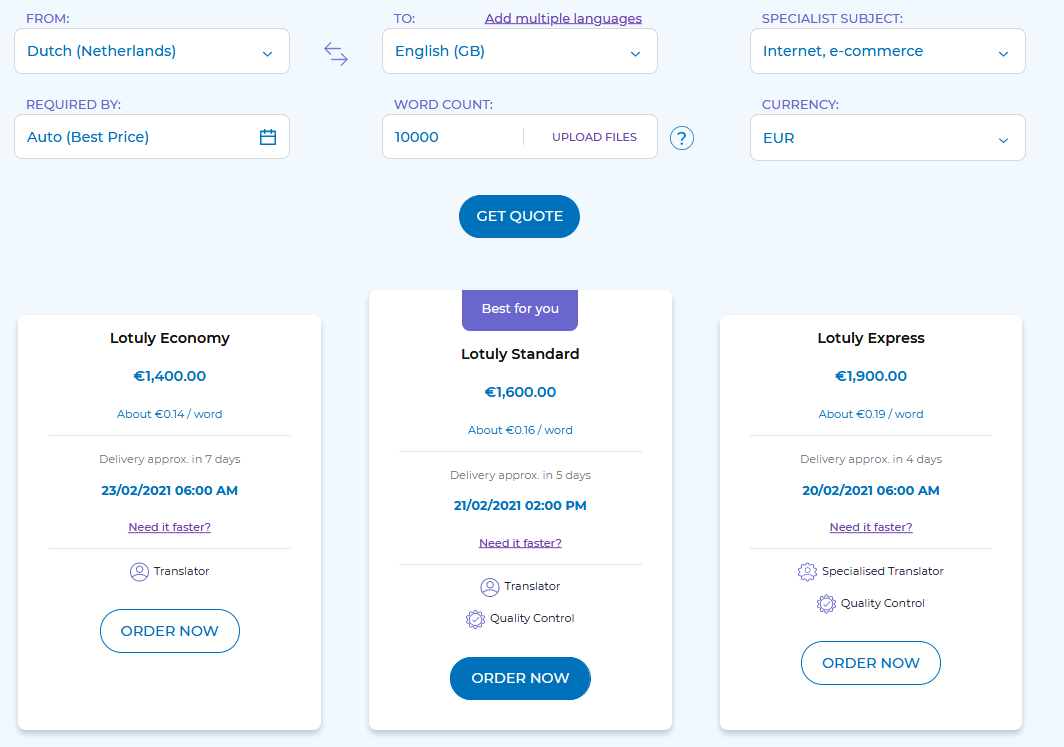Click Quality Control badge icon in Standard card
The height and width of the screenshot is (747, 1064).
[475, 619]
